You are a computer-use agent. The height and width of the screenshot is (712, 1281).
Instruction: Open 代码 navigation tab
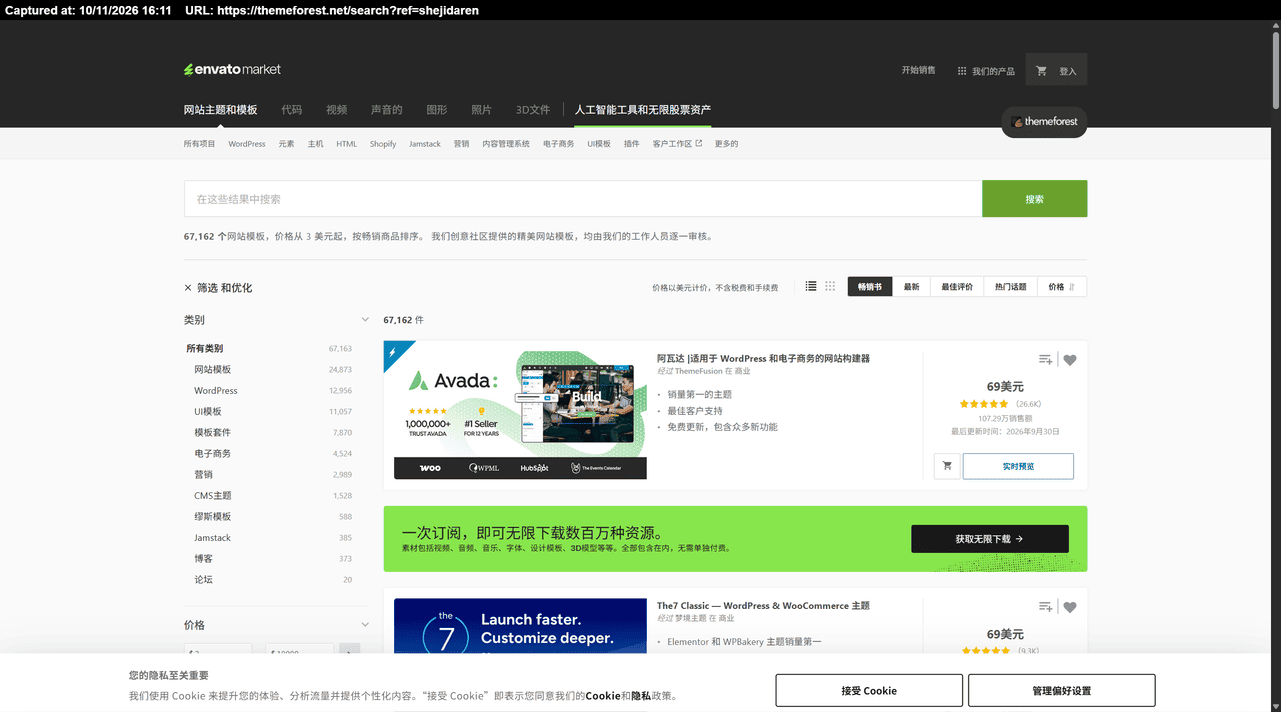coord(291,110)
